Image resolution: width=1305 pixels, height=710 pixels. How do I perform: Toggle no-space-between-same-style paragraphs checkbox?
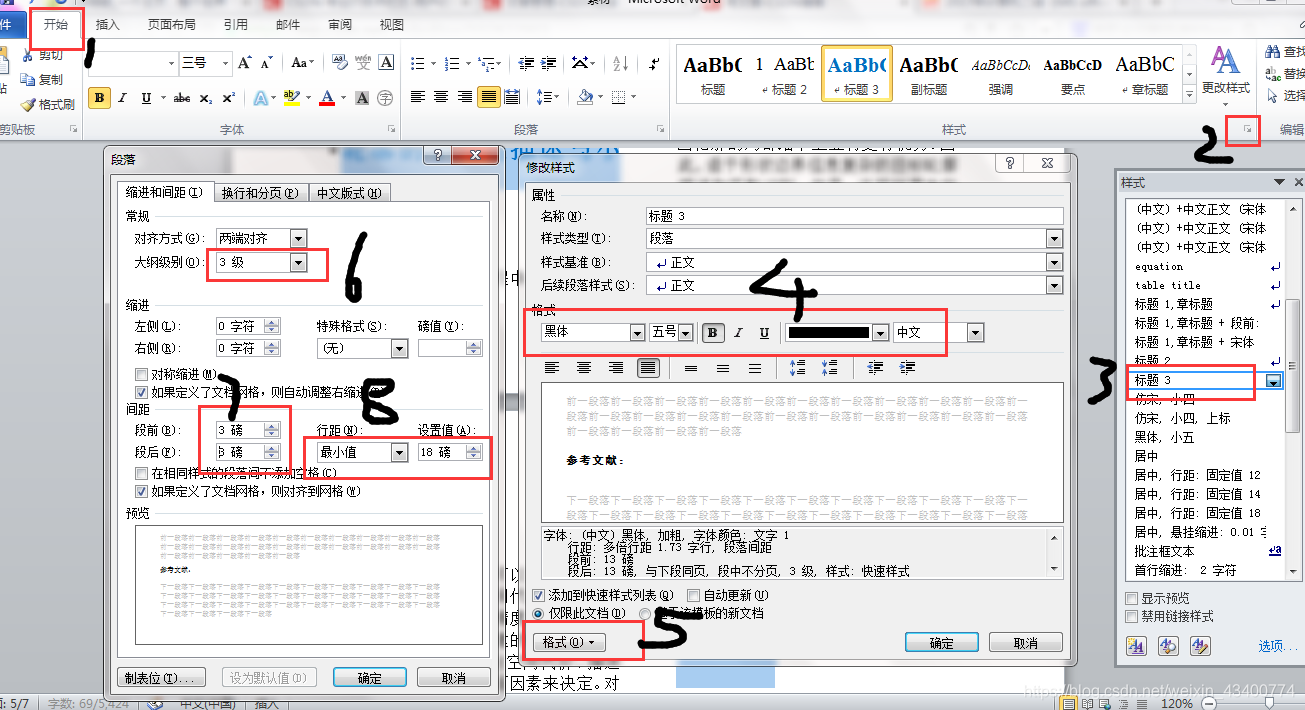pyautogui.click(x=141, y=473)
